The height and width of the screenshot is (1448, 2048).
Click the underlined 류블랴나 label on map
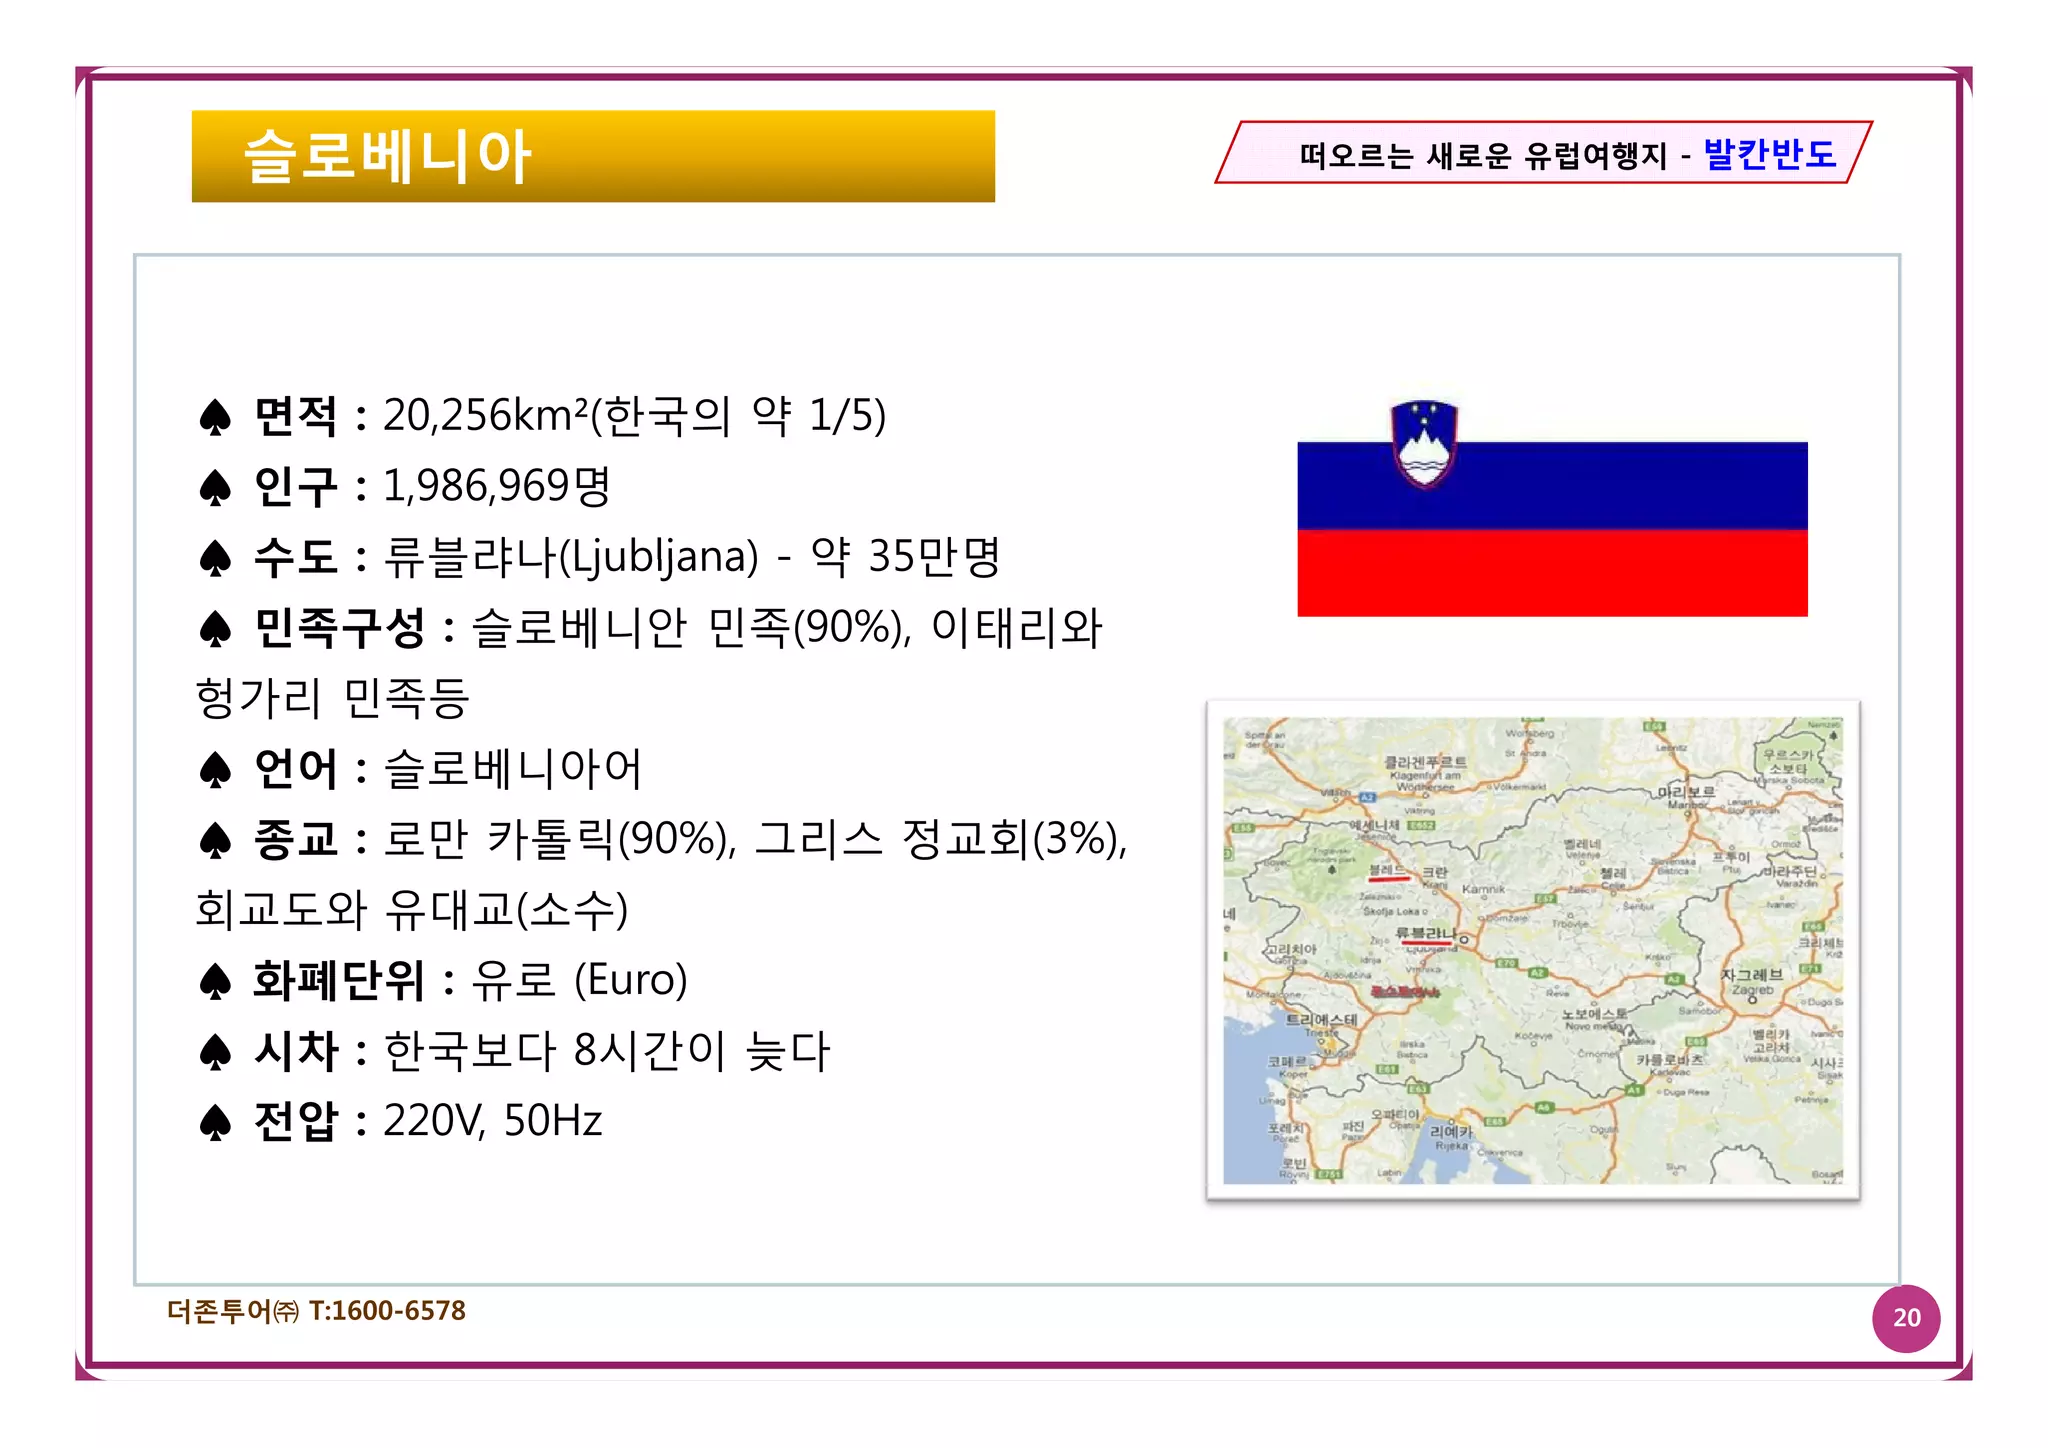[1426, 934]
